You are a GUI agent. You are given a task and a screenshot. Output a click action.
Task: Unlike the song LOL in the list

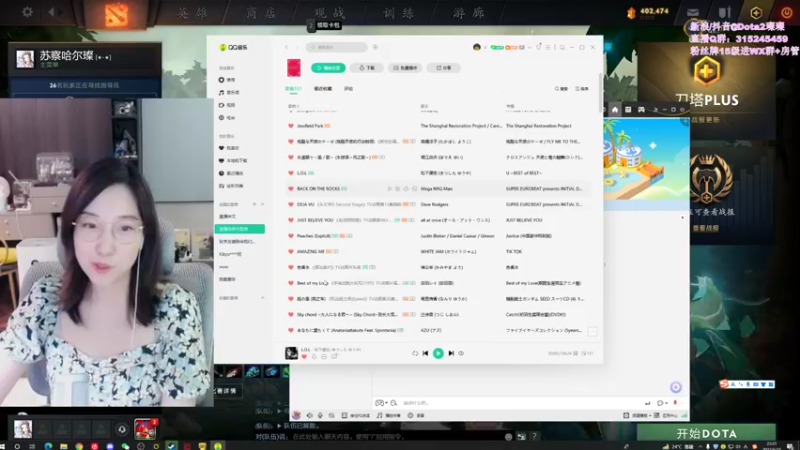point(291,173)
